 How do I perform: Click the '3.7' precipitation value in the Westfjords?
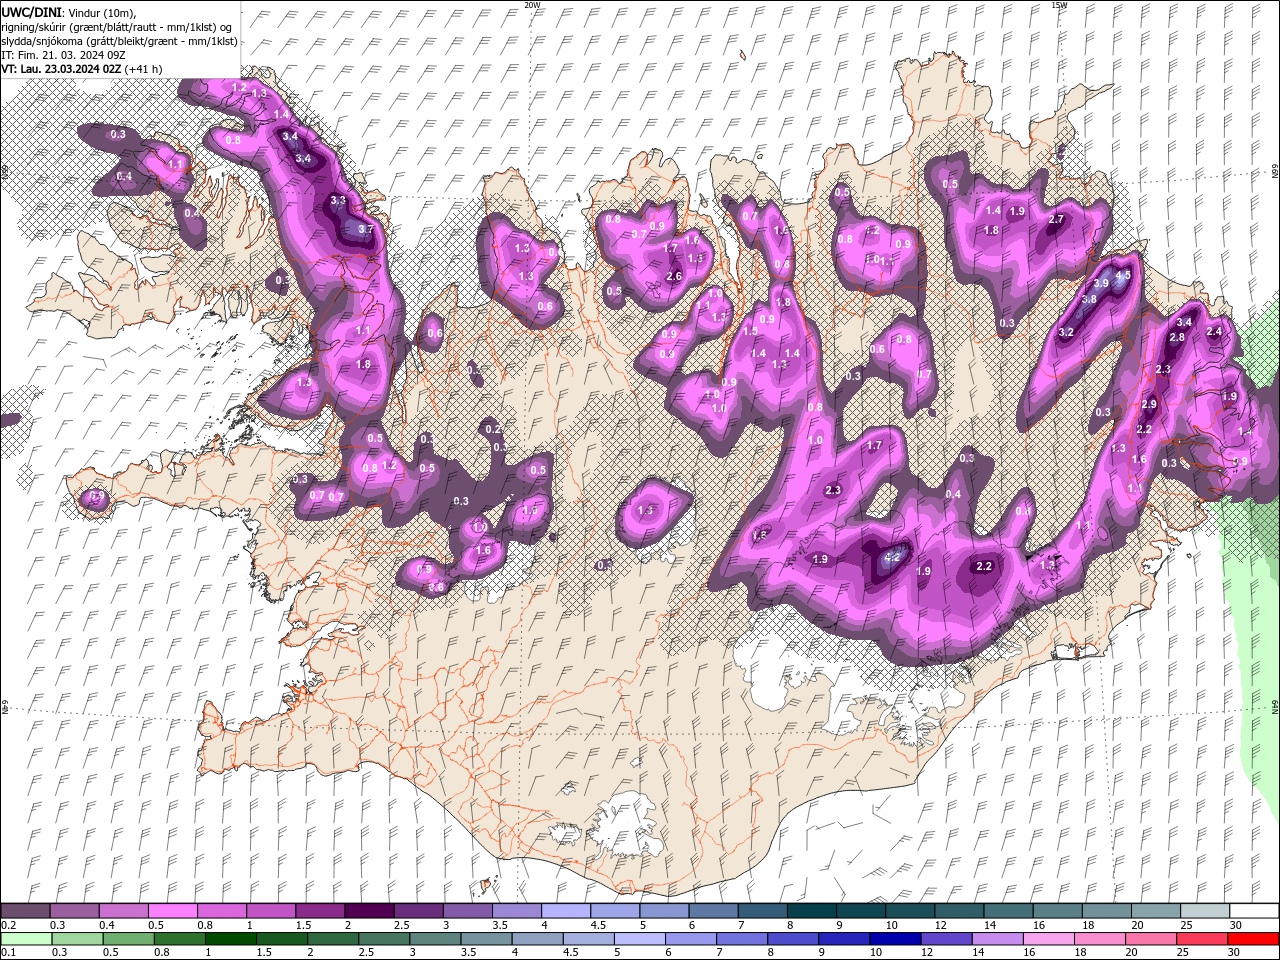(x=365, y=229)
